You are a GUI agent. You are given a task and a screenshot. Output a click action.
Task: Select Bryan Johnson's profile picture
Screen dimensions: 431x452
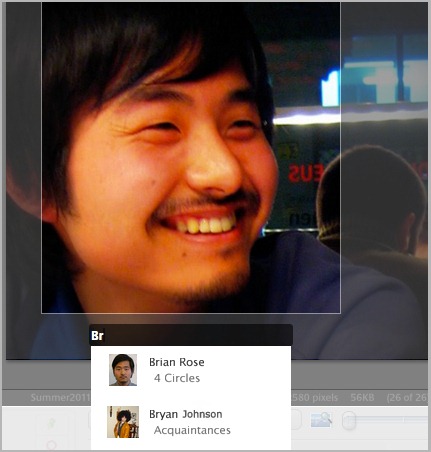(123, 422)
